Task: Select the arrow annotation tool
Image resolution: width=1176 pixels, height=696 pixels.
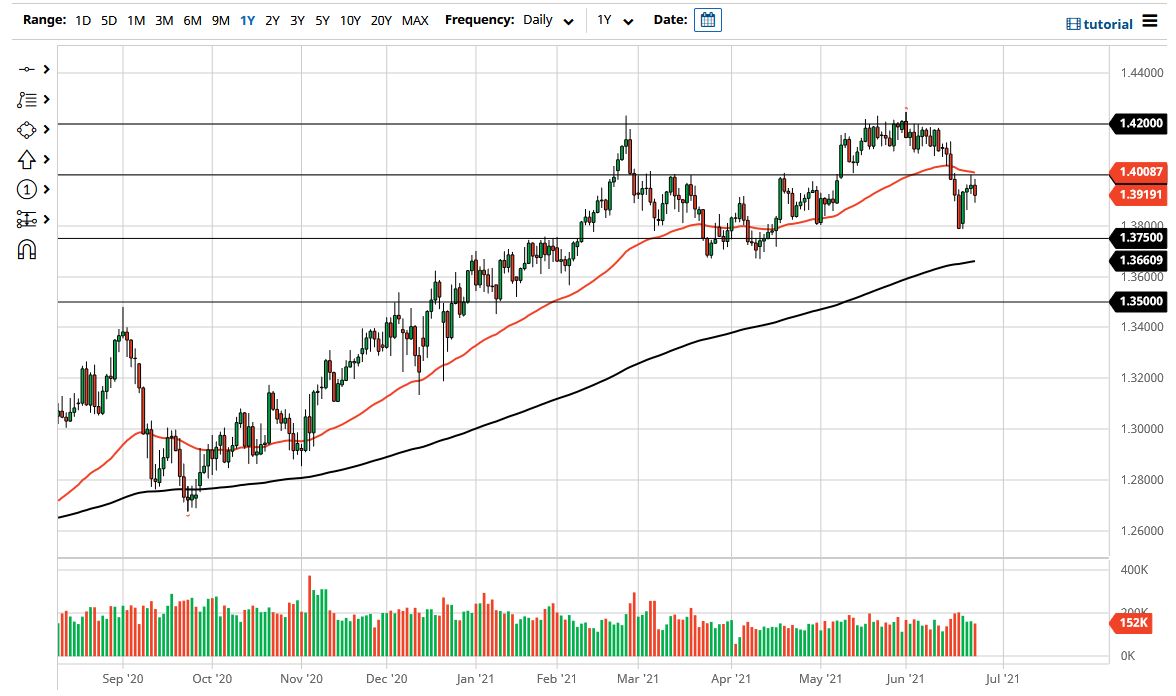Action: pos(28,159)
